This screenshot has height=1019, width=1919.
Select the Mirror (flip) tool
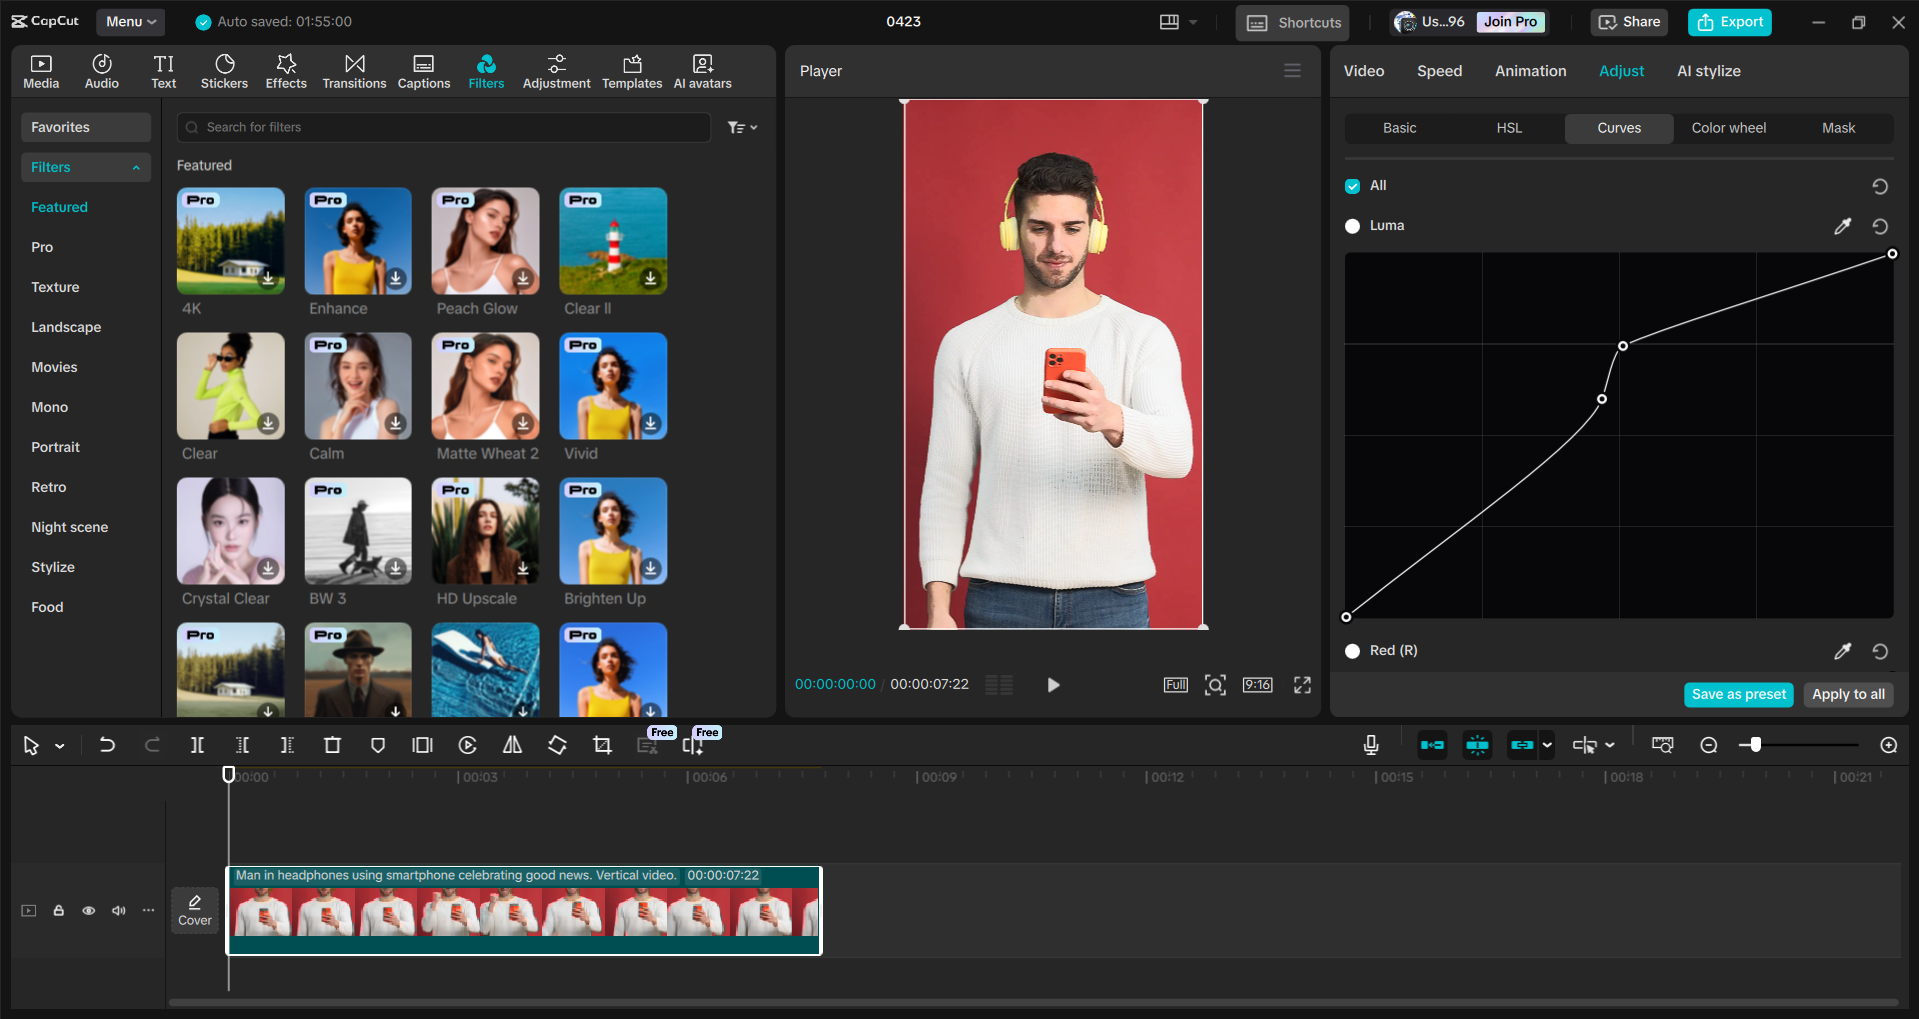pyautogui.click(x=511, y=745)
